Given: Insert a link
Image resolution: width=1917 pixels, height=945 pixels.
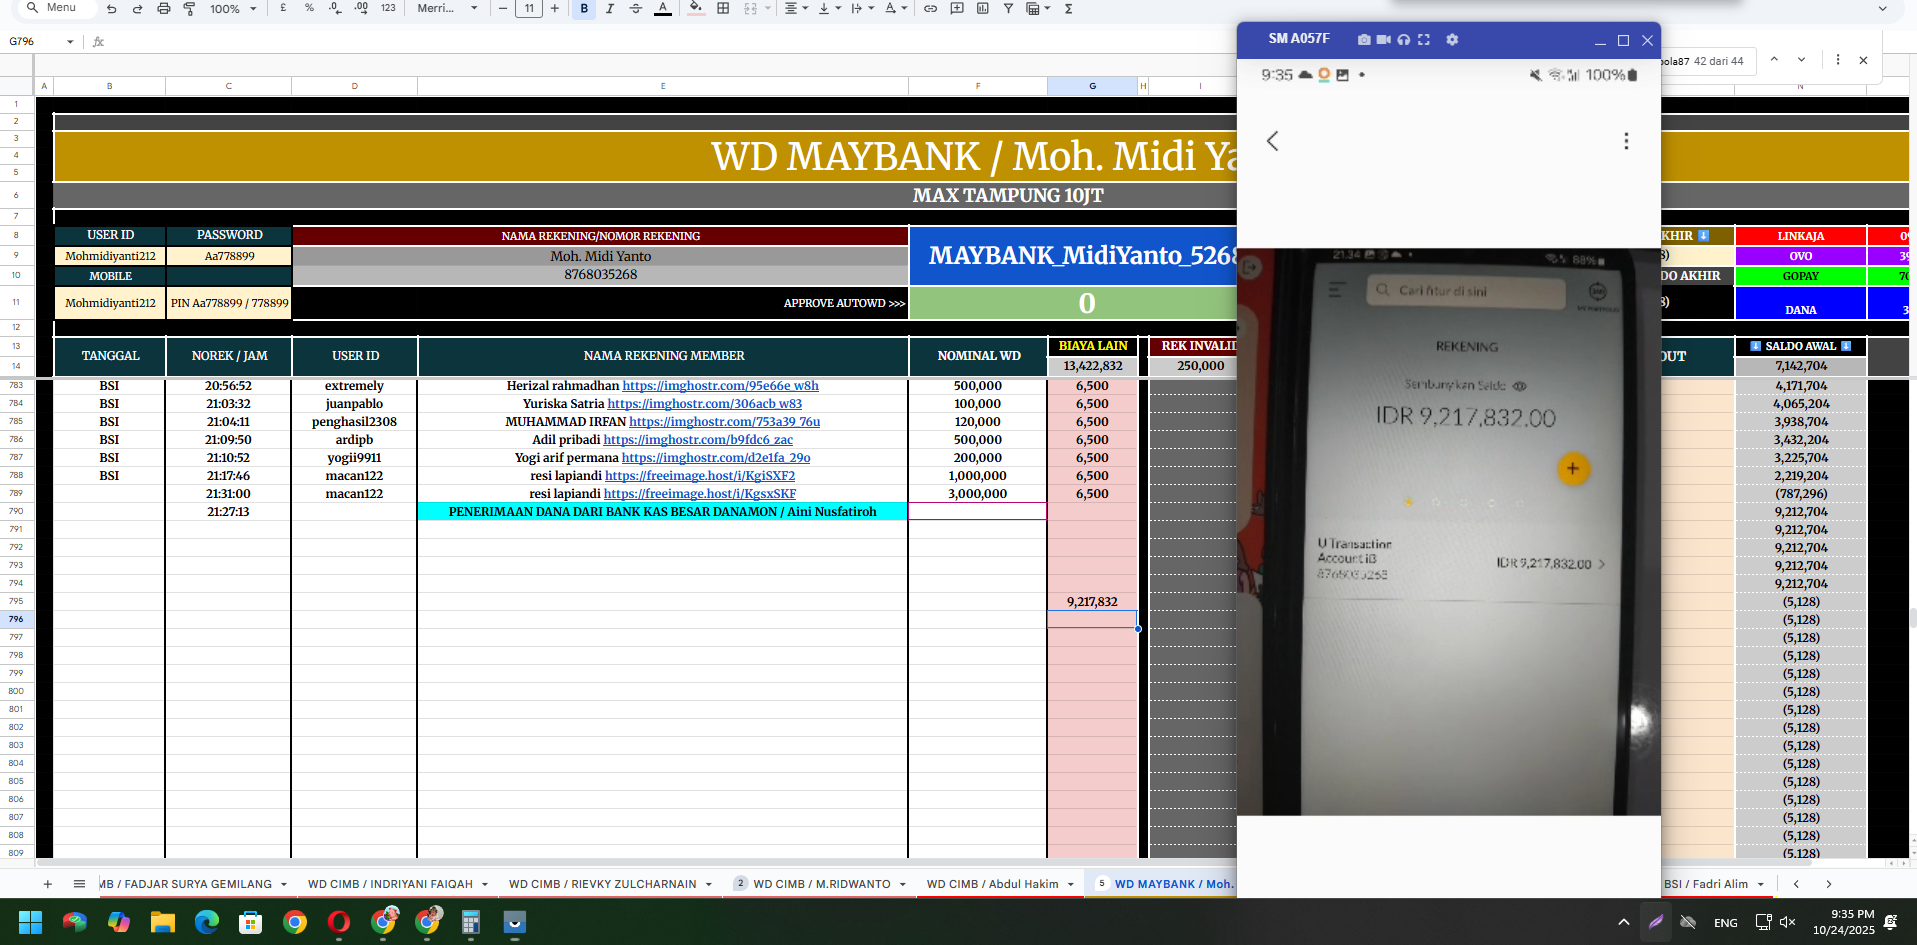Looking at the screenshot, I should 930,8.
